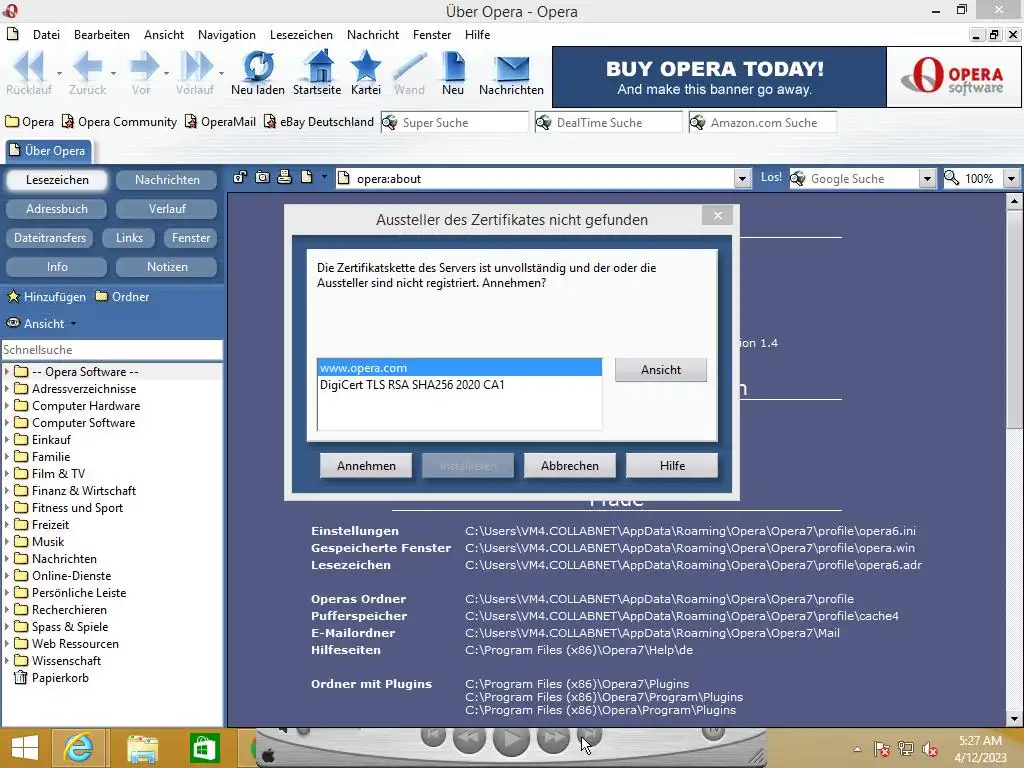Switch to Dateitransfers panel

pos(50,238)
